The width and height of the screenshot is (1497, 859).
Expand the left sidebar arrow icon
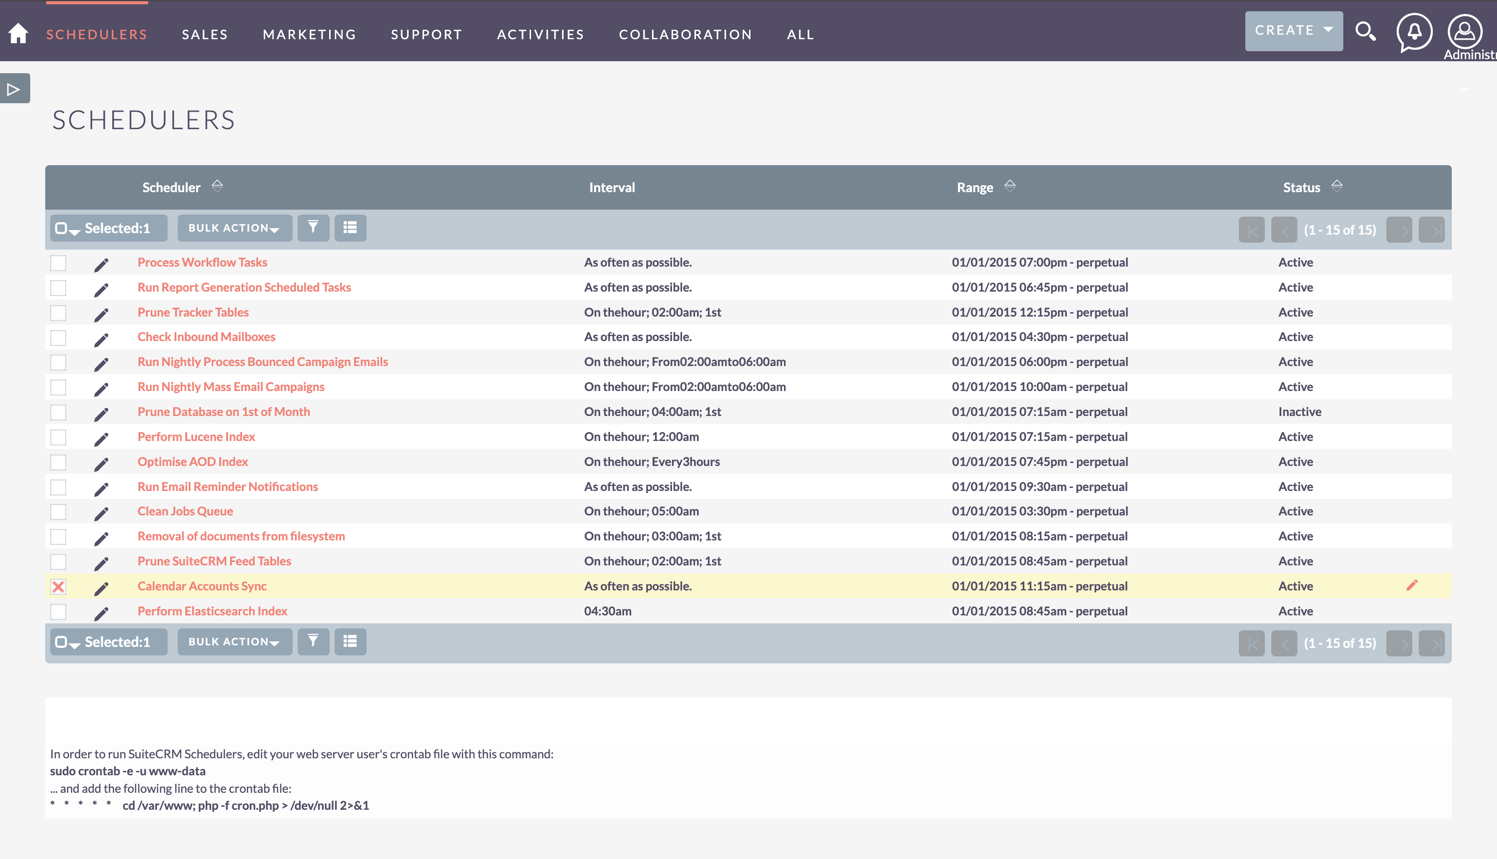pos(15,88)
